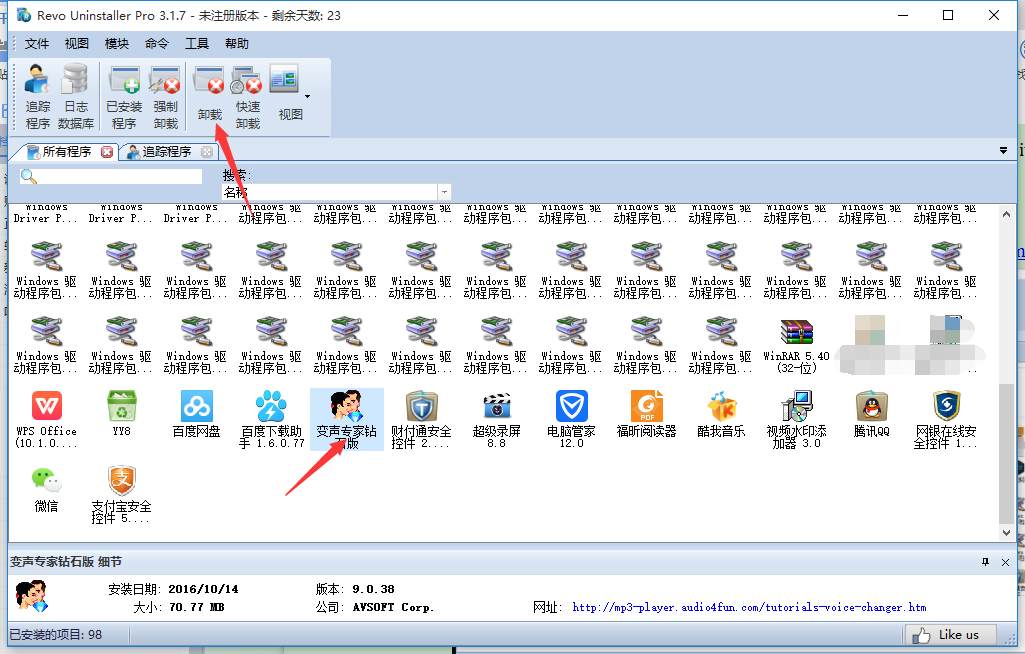Screen dimensions: 1025x654
Task: Open the 日志数据库 toolbar tool
Action: pos(76,97)
